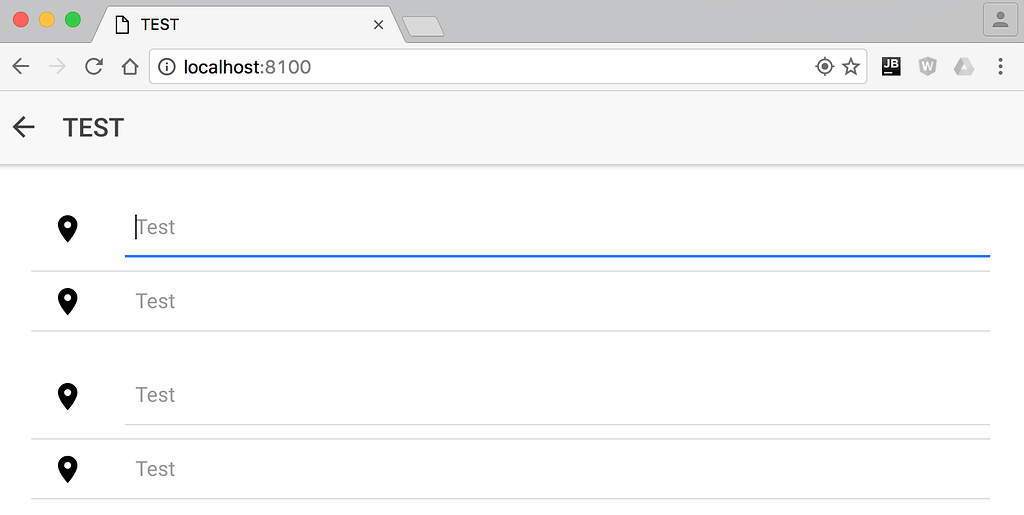Viewport: 1024px width, 515px height.
Task: Open a new browser tab
Action: point(423,27)
